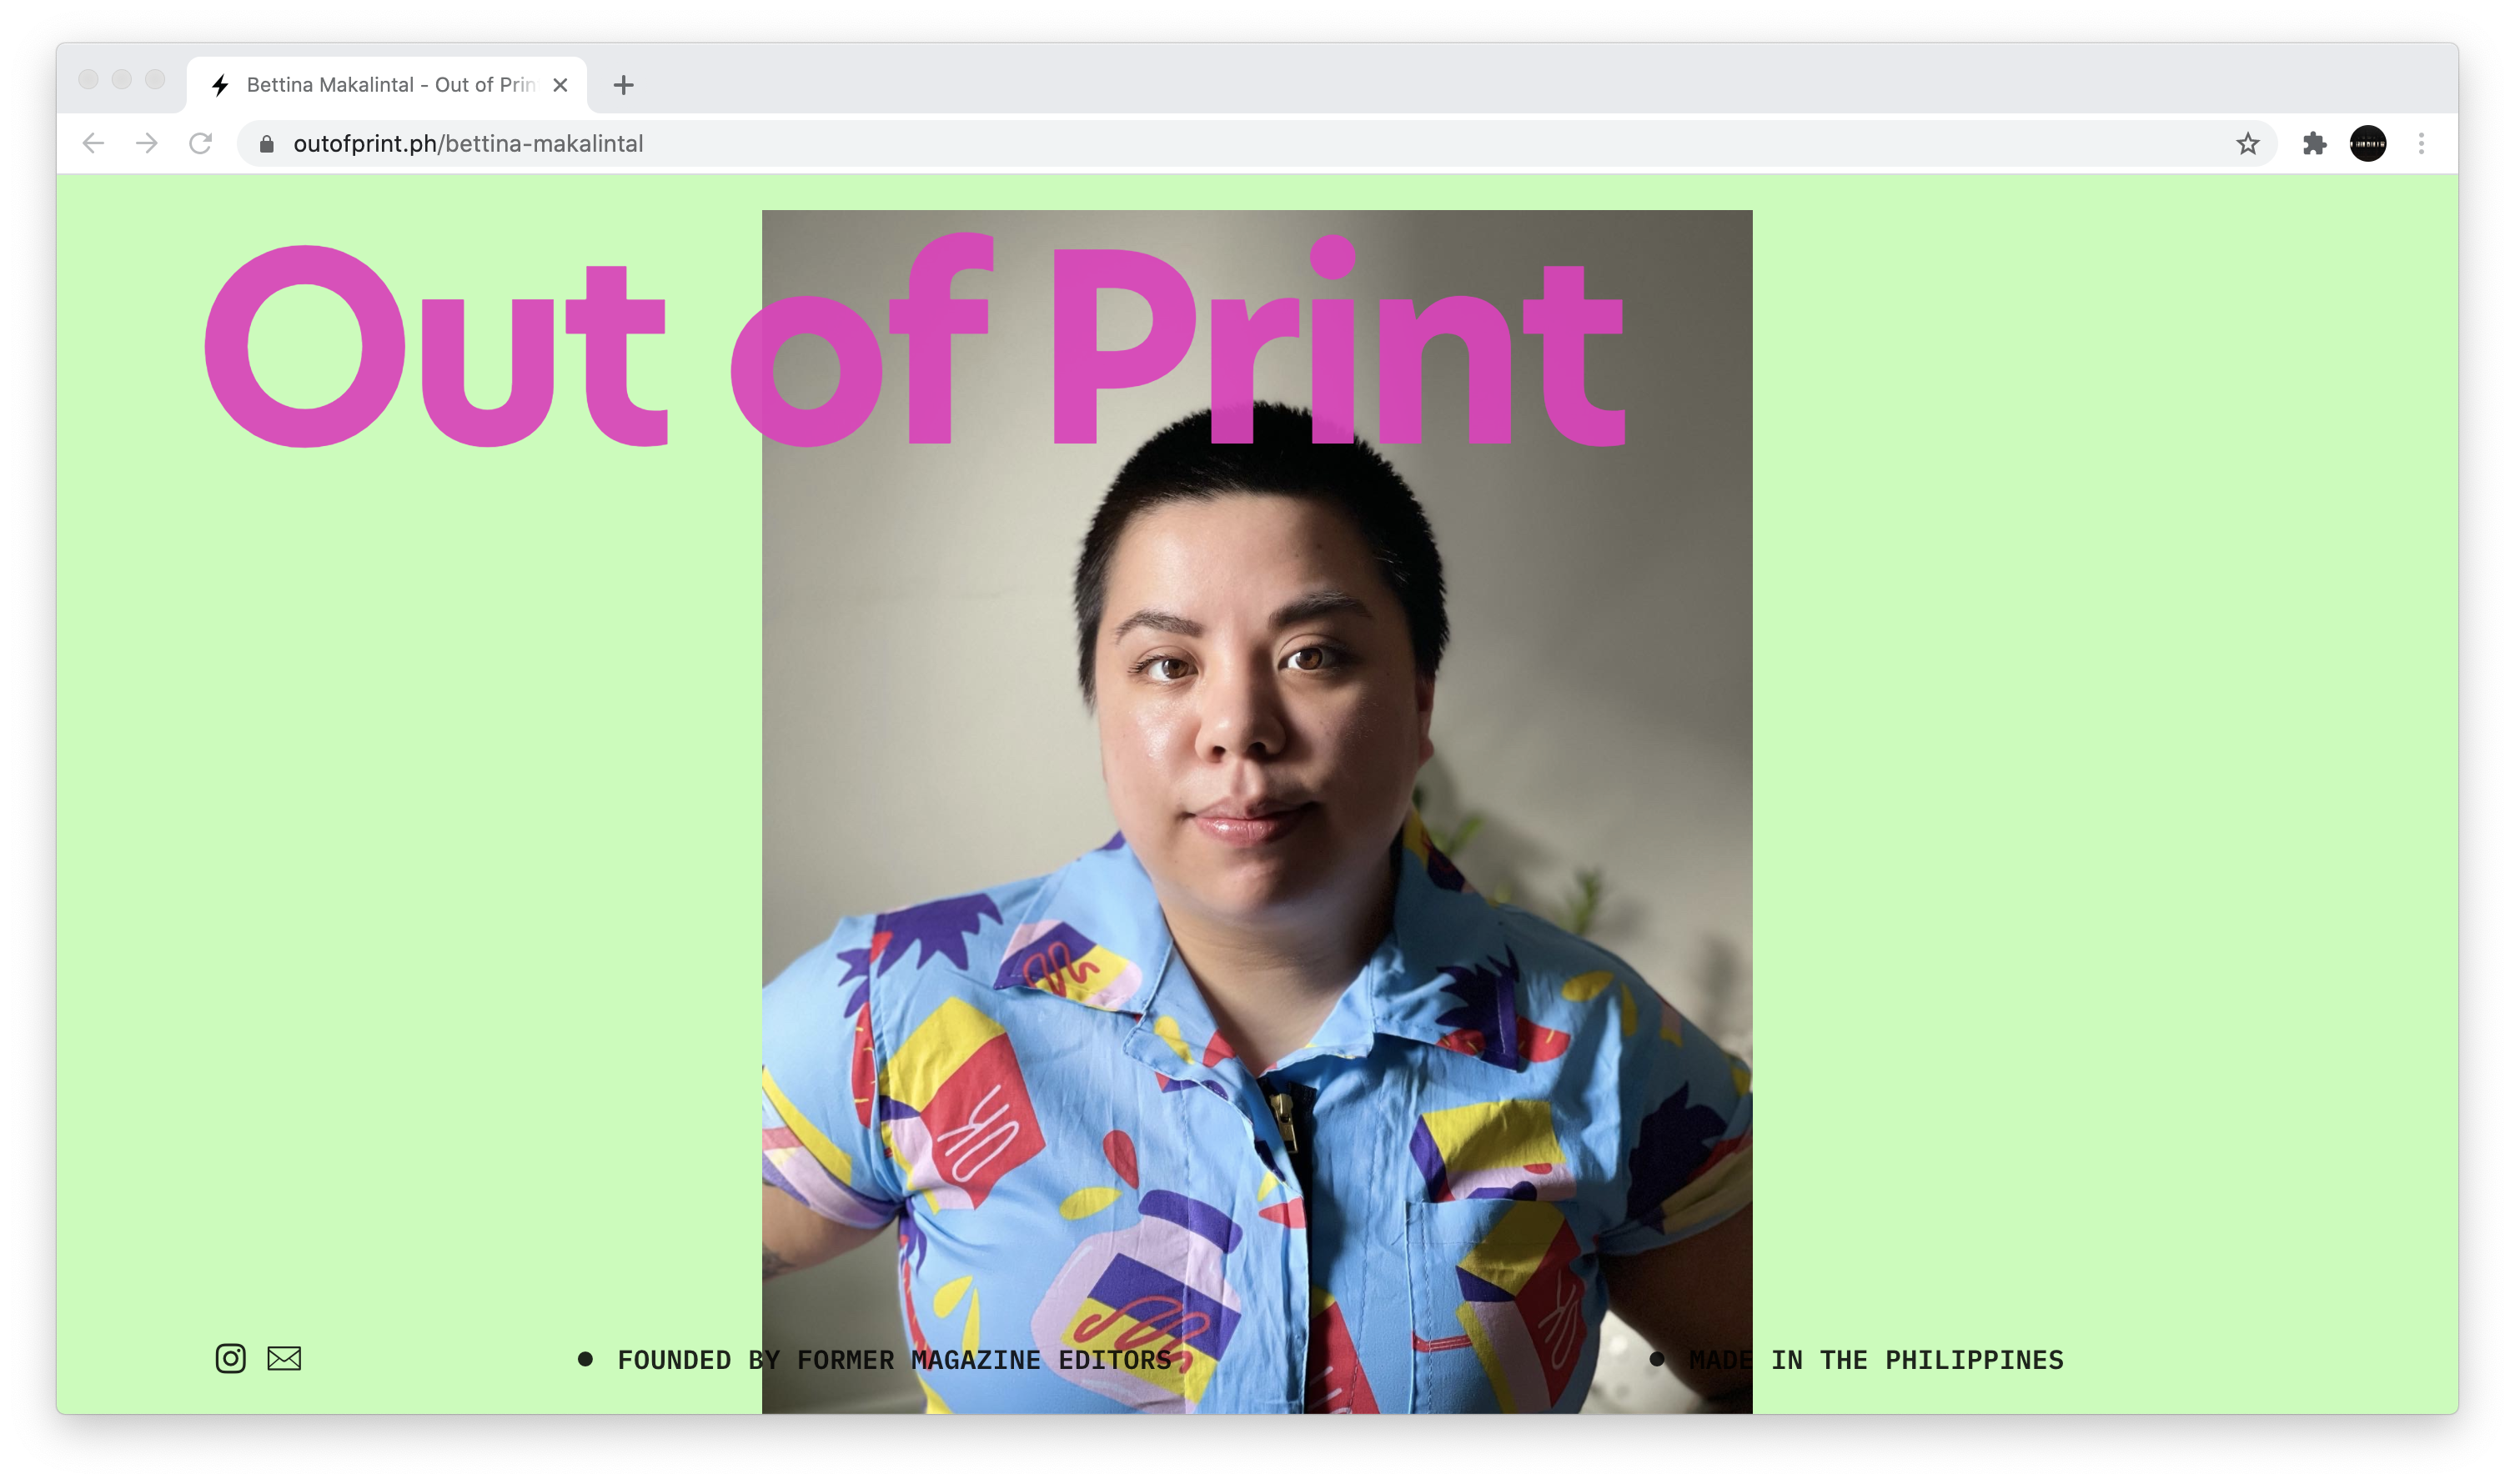Click the red close window button
This screenshot has width=2515, height=1484.
(x=88, y=79)
